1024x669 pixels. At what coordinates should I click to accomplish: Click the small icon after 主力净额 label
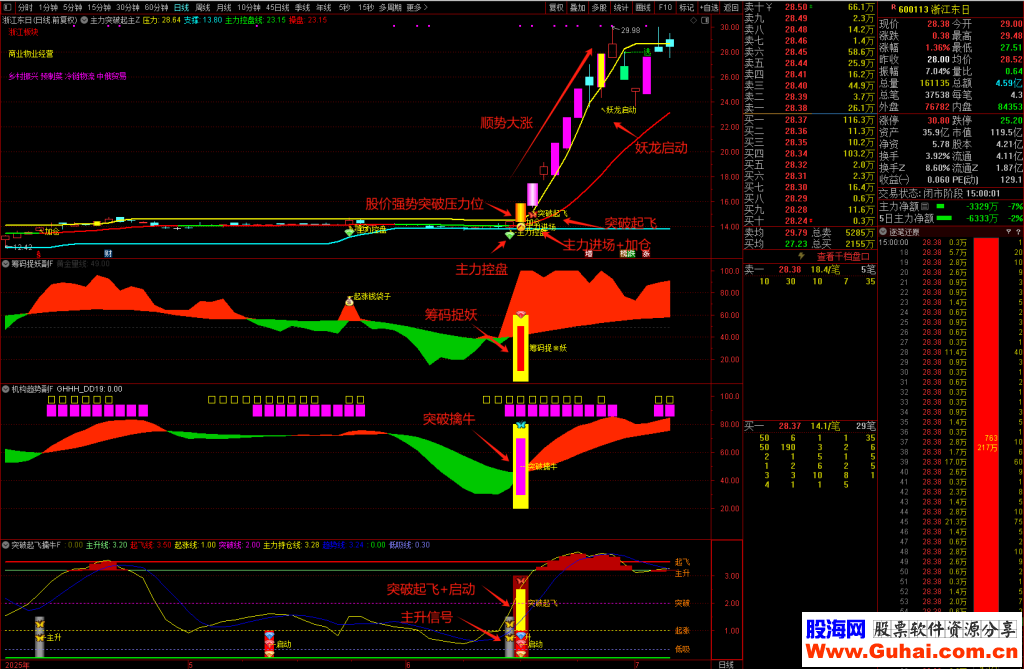(925, 206)
